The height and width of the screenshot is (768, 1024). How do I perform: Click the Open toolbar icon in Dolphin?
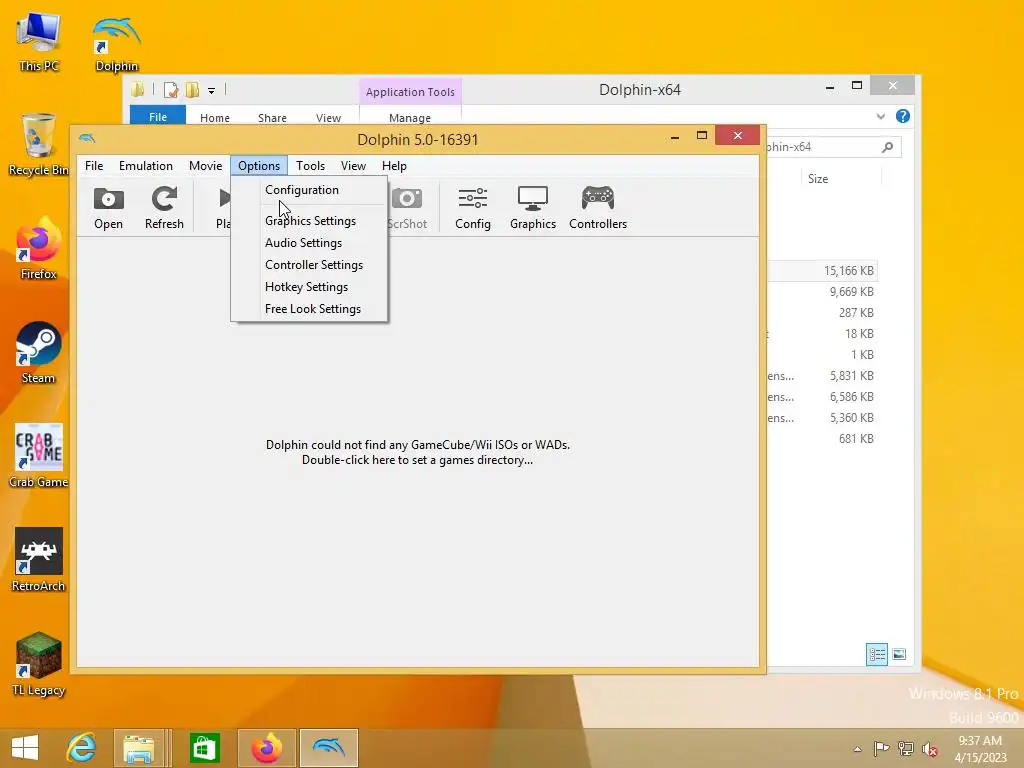pyautogui.click(x=108, y=208)
